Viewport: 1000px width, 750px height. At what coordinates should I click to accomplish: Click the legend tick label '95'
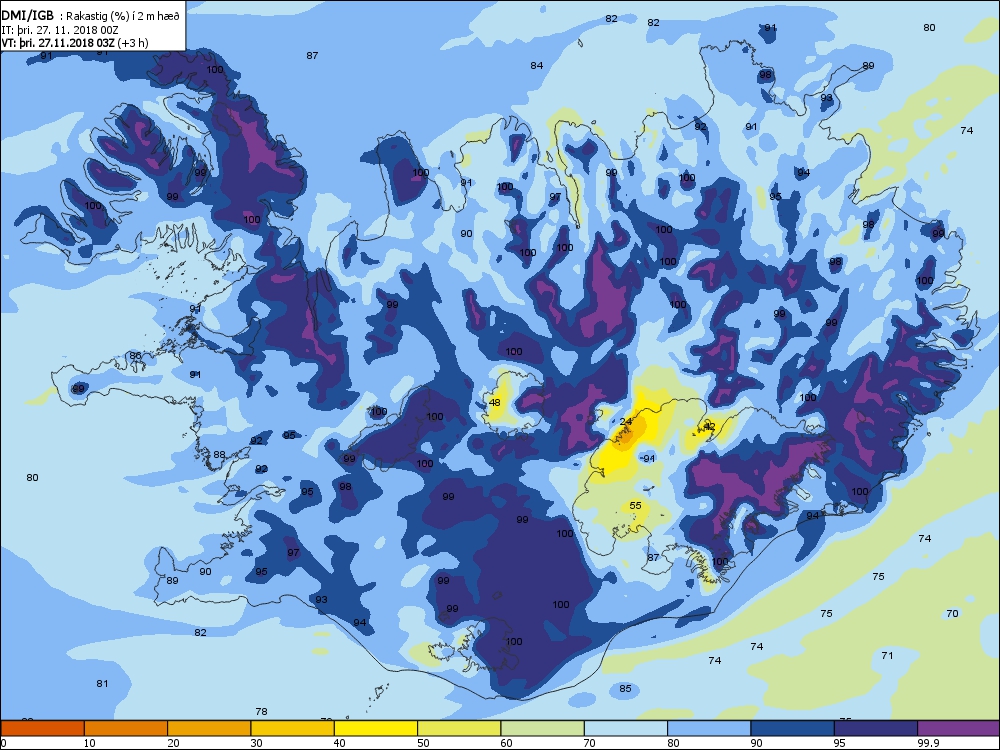(x=840, y=742)
